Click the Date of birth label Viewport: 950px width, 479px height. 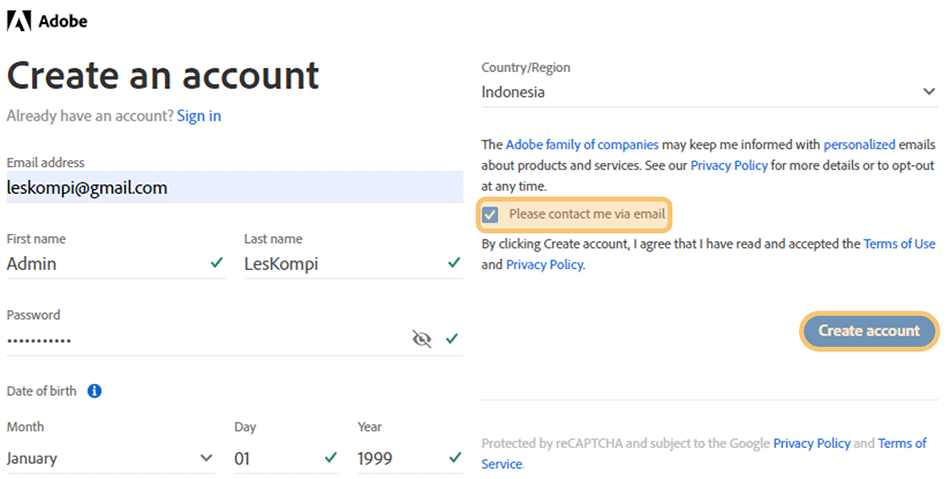(x=42, y=391)
